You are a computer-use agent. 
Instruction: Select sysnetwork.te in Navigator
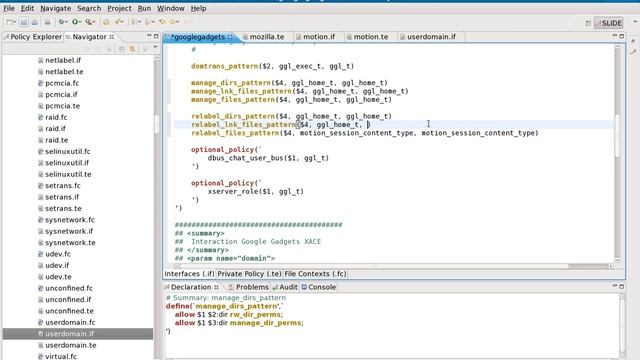coord(70,242)
